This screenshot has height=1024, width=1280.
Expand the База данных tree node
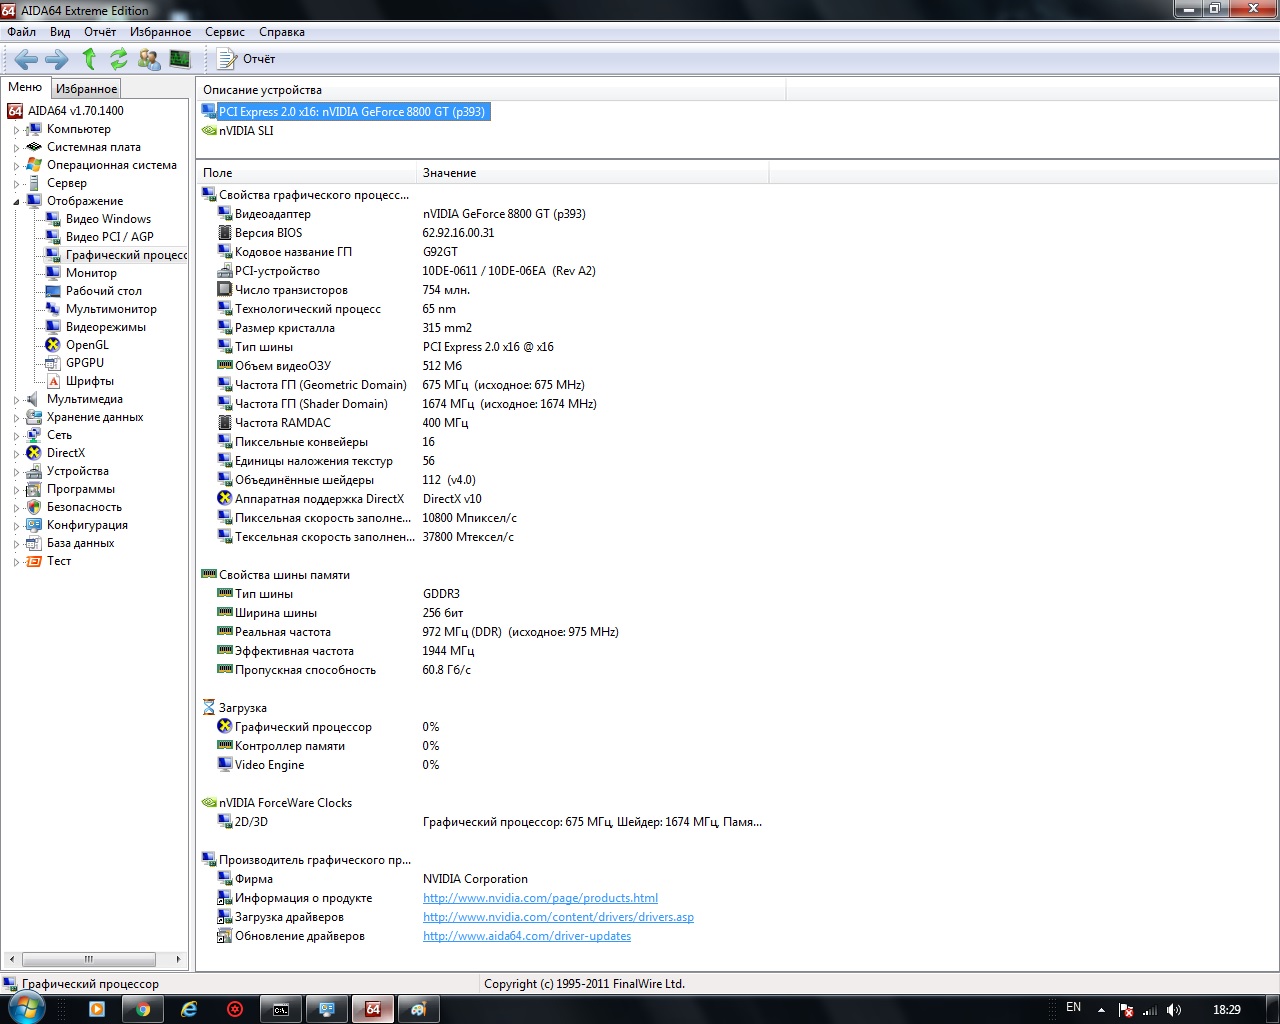tap(16, 544)
